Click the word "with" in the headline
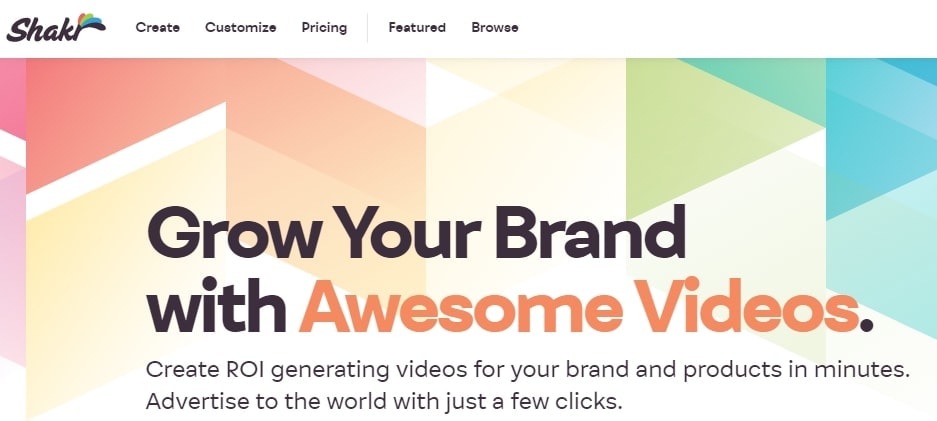Viewport: 937px width, 421px height. point(216,305)
